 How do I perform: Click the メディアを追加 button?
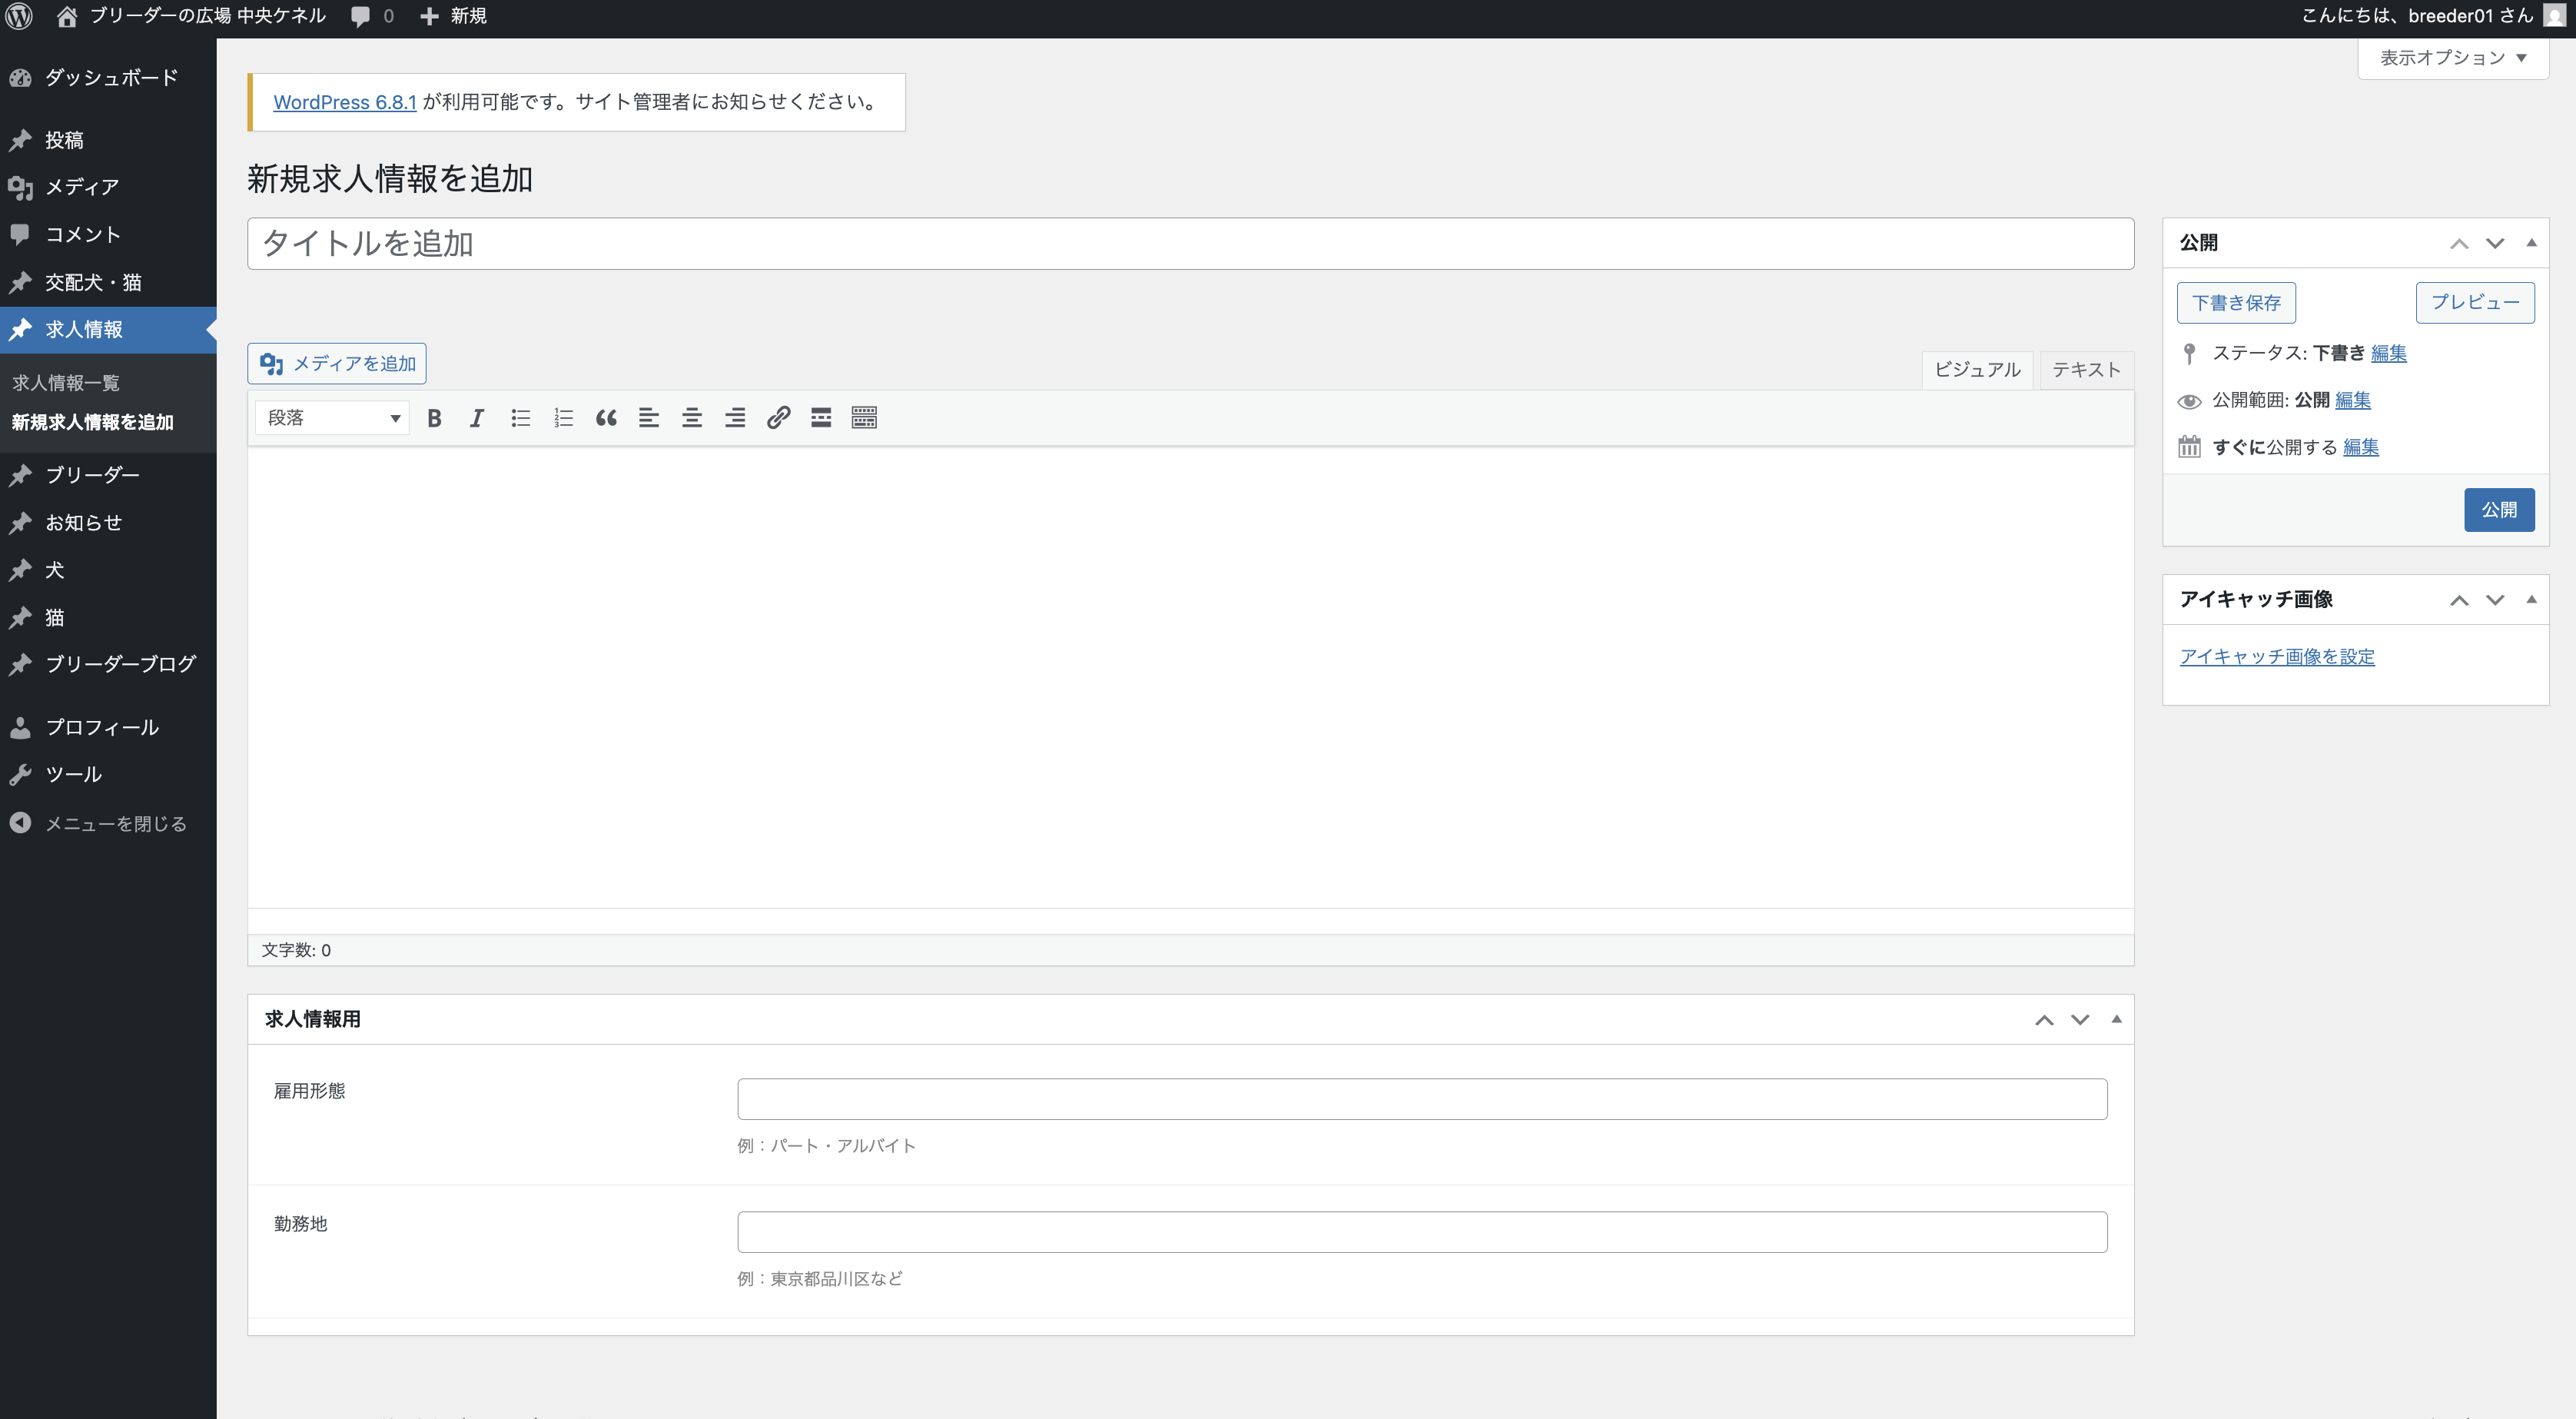click(337, 364)
